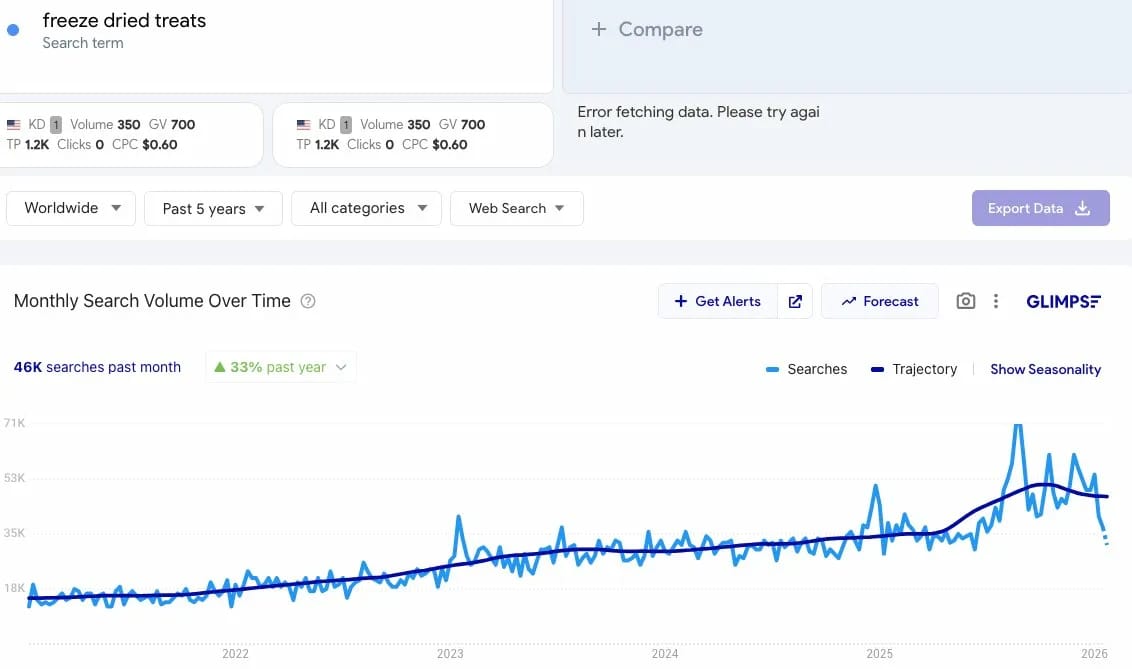Open the All categories dropdown
This screenshot has width=1132, height=669.
[x=367, y=208]
